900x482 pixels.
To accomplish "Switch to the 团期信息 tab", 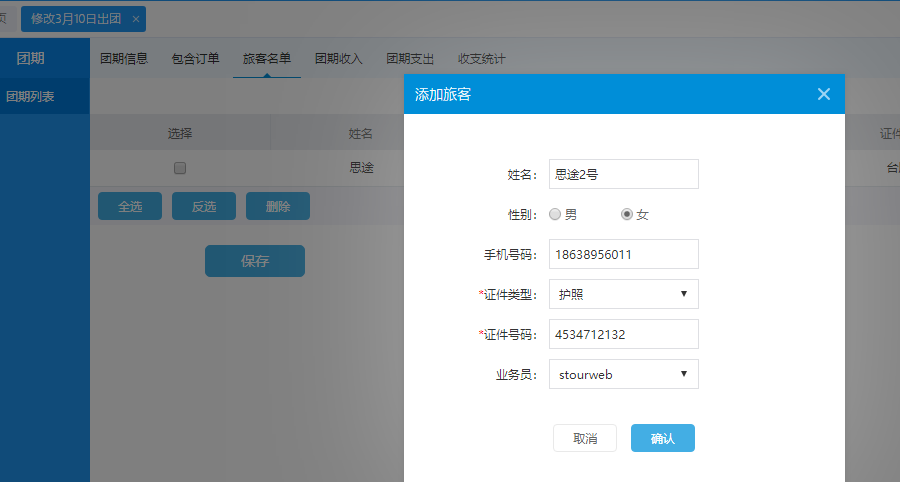I will pos(124,59).
